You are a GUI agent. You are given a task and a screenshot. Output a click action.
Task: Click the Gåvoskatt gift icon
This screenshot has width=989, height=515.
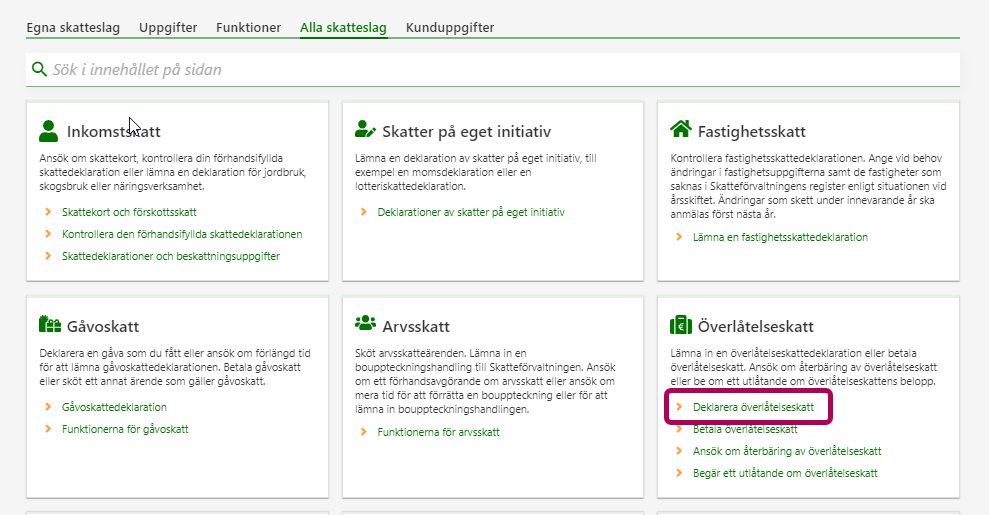(x=49, y=325)
